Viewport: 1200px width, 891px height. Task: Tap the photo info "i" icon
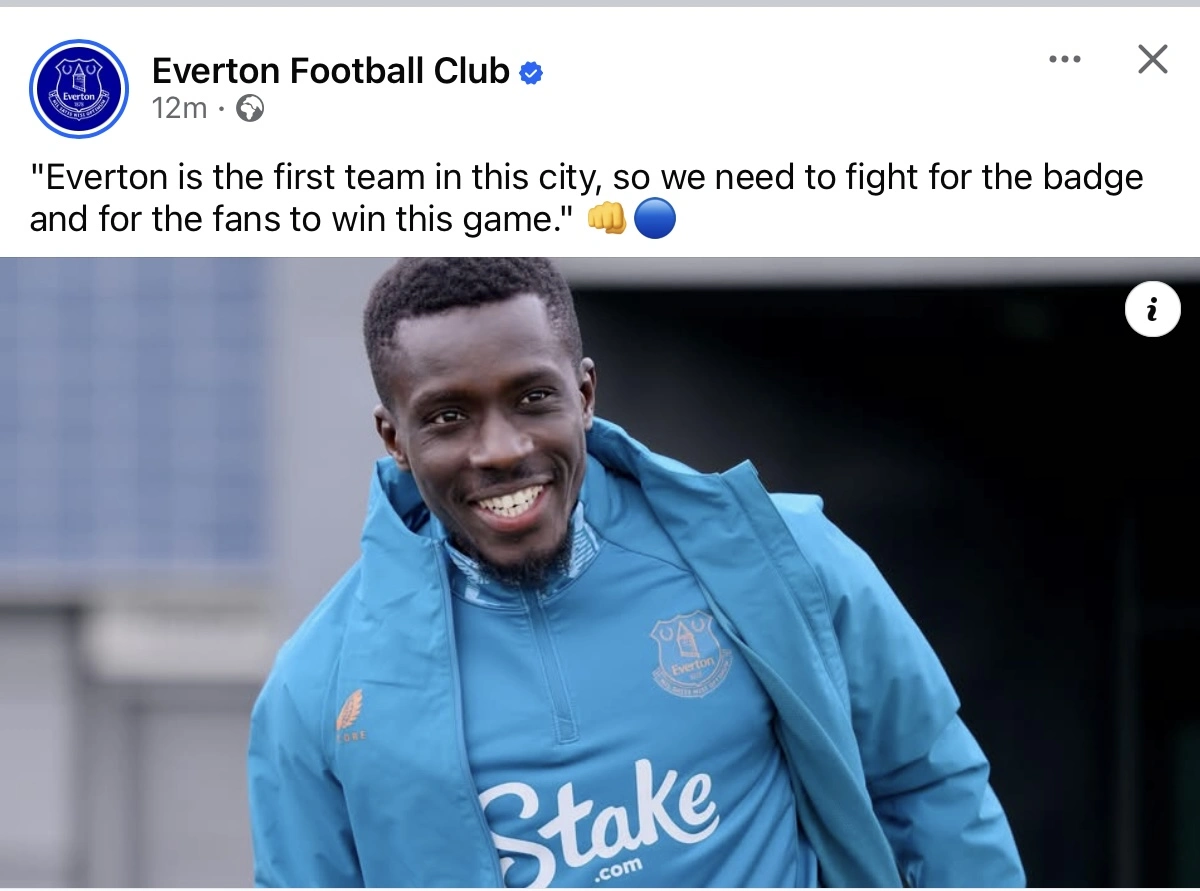1152,311
